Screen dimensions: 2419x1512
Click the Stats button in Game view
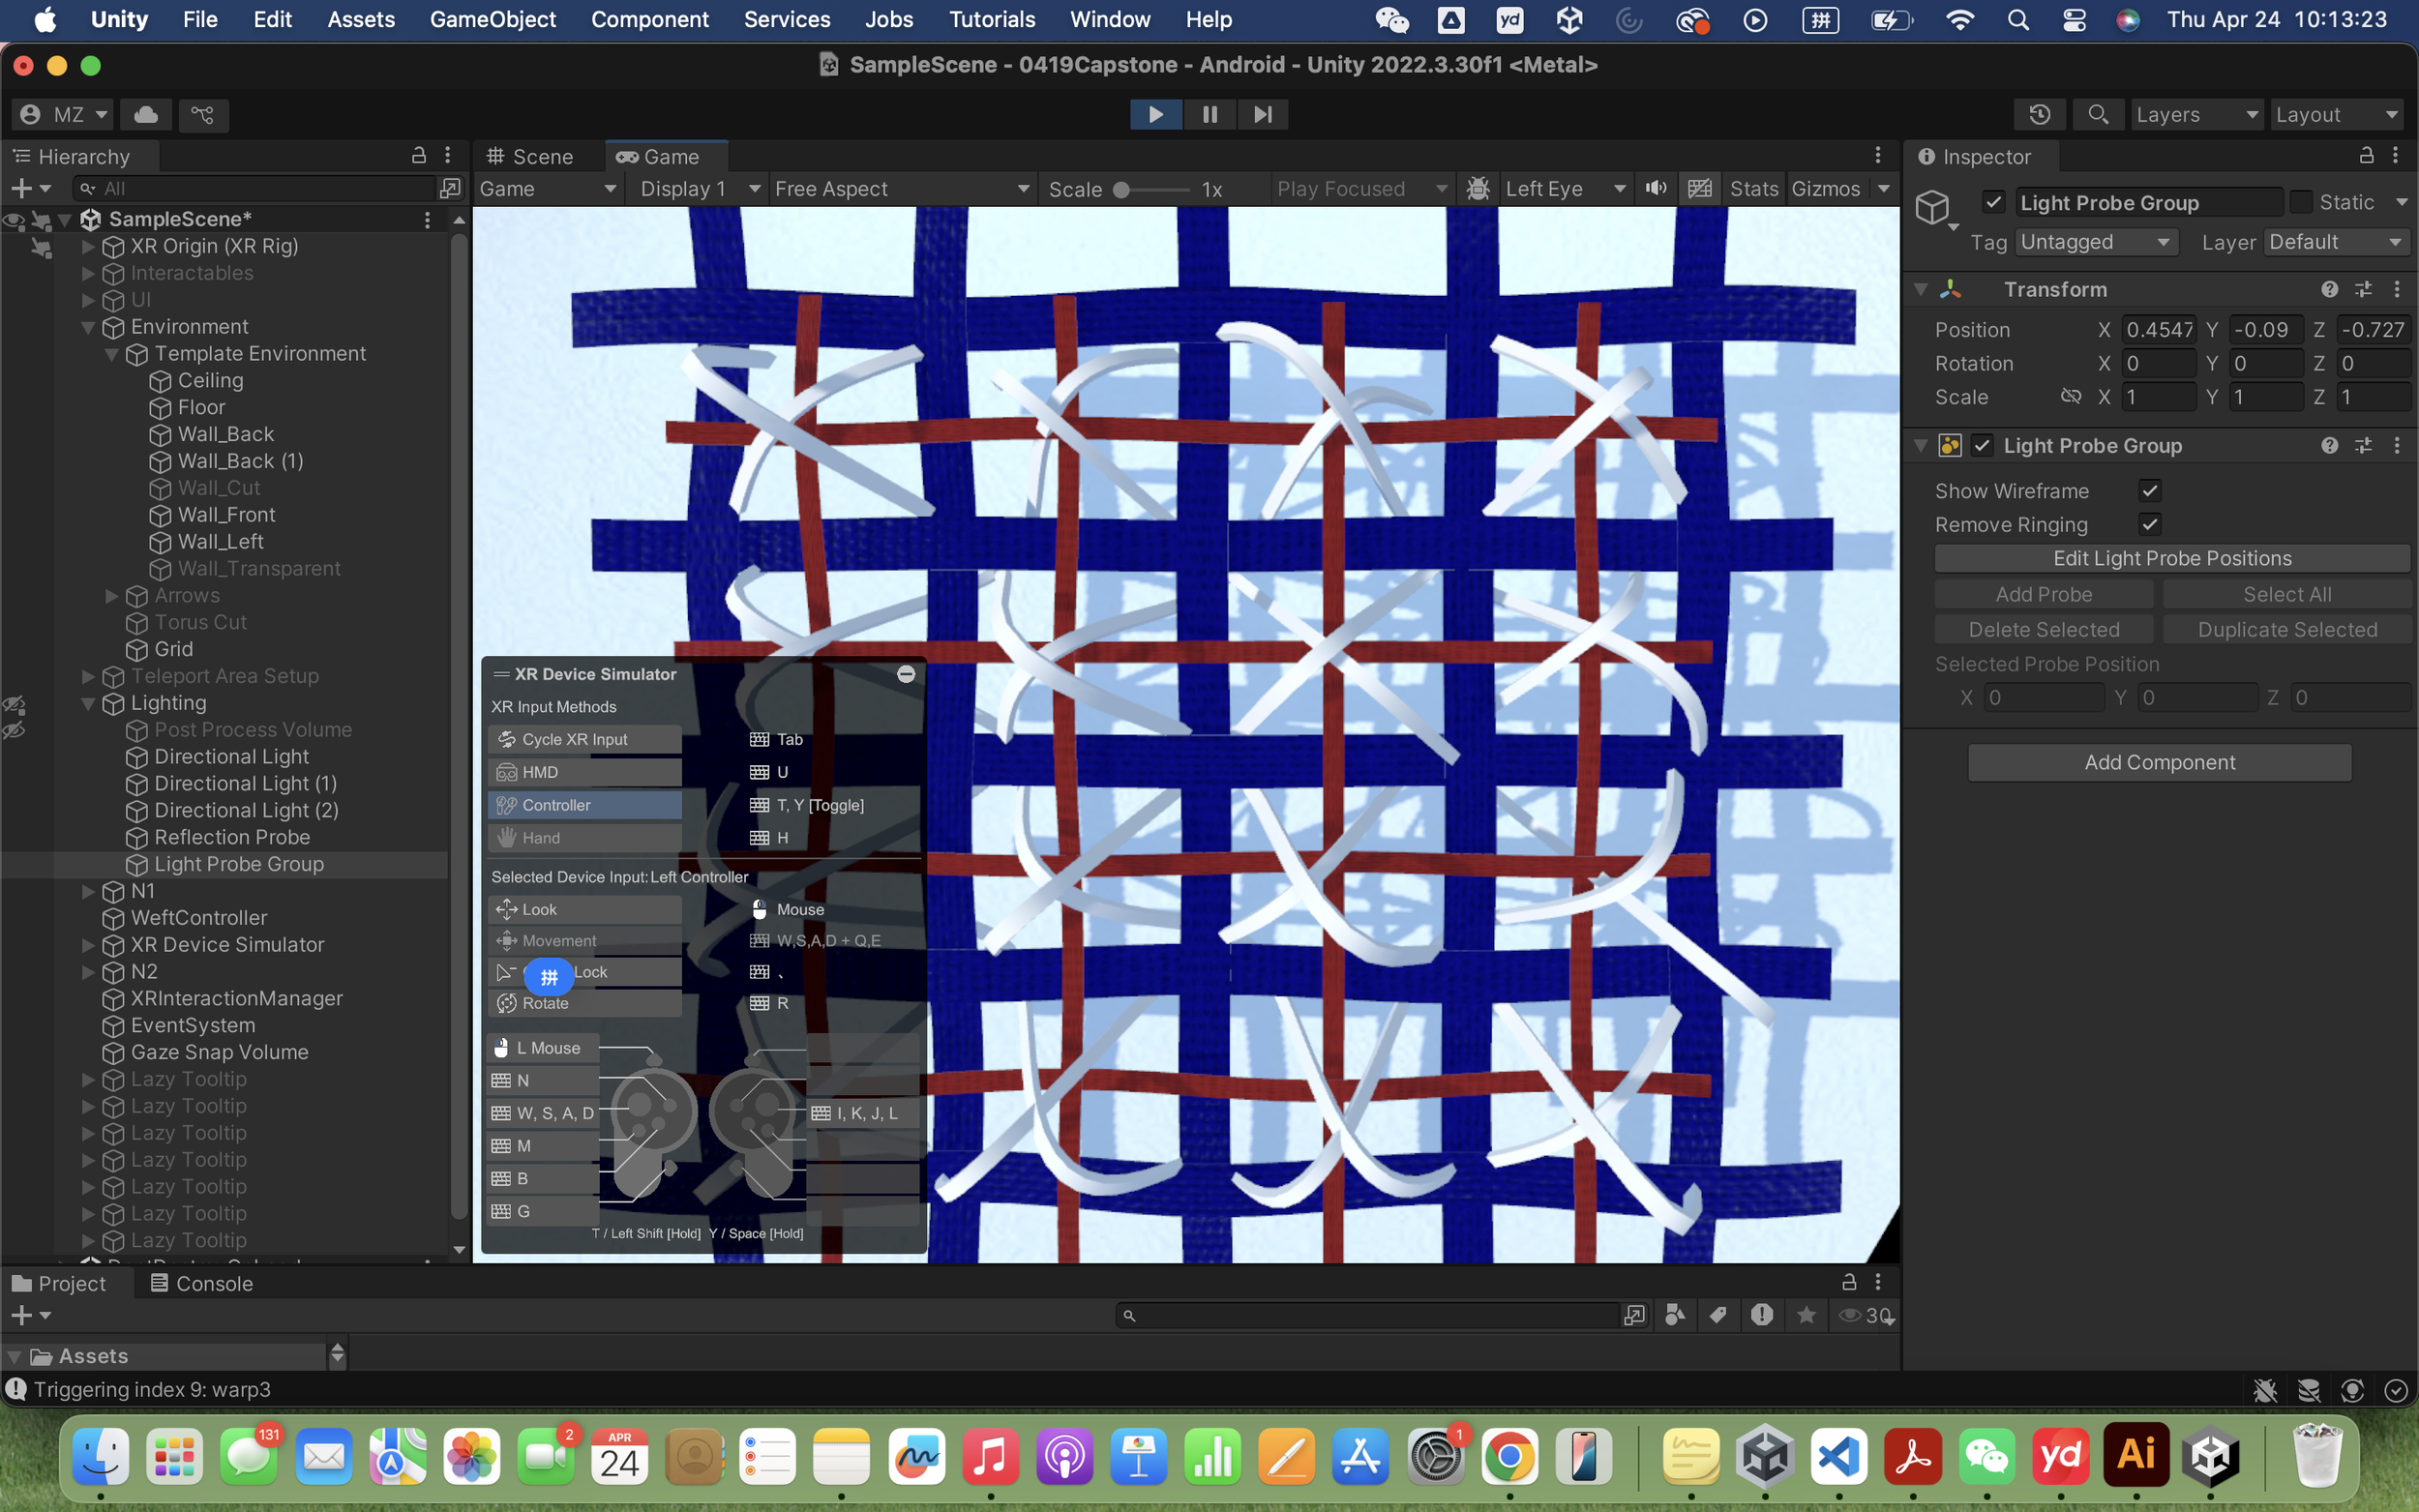[1753, 188]
